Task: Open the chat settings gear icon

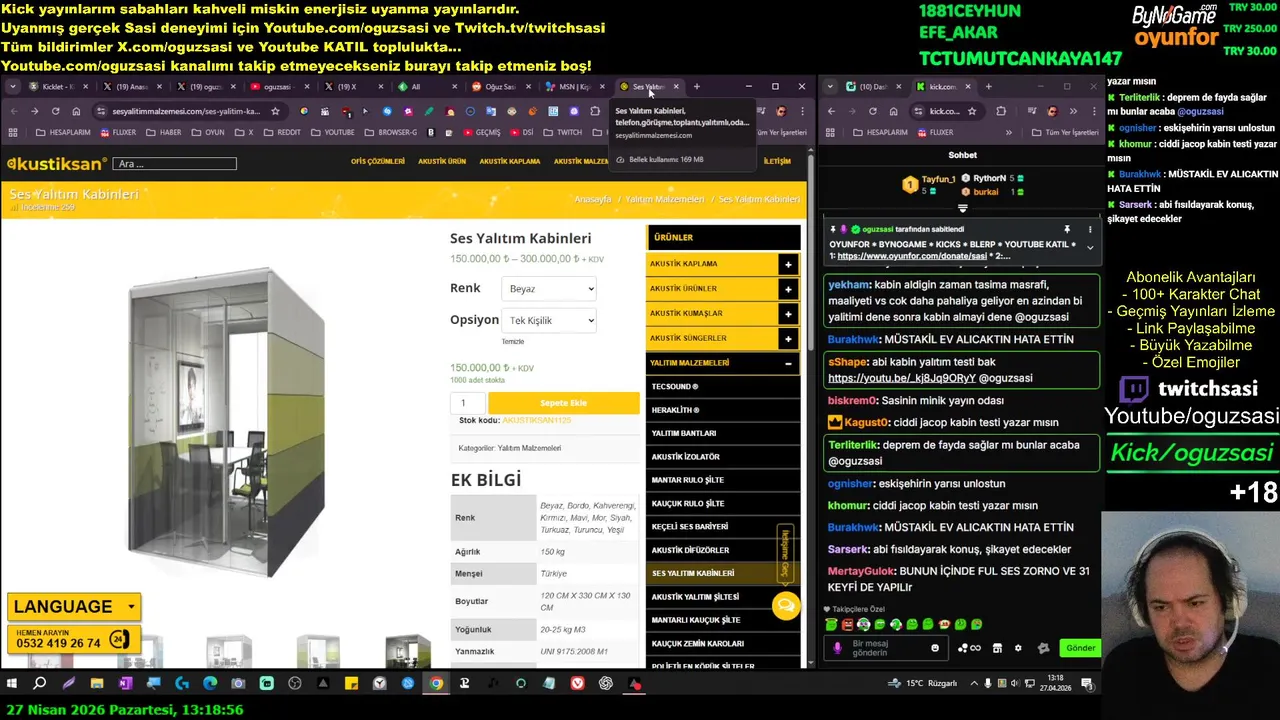Action: [x=1018, y=648]
